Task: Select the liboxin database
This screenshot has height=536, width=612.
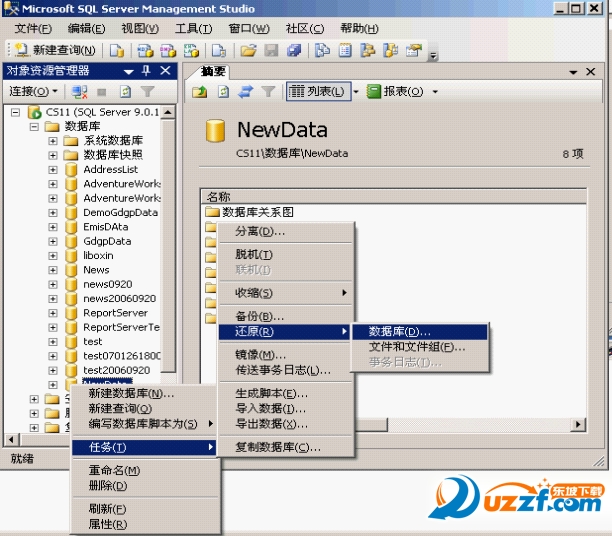Action: click(98, 256)
